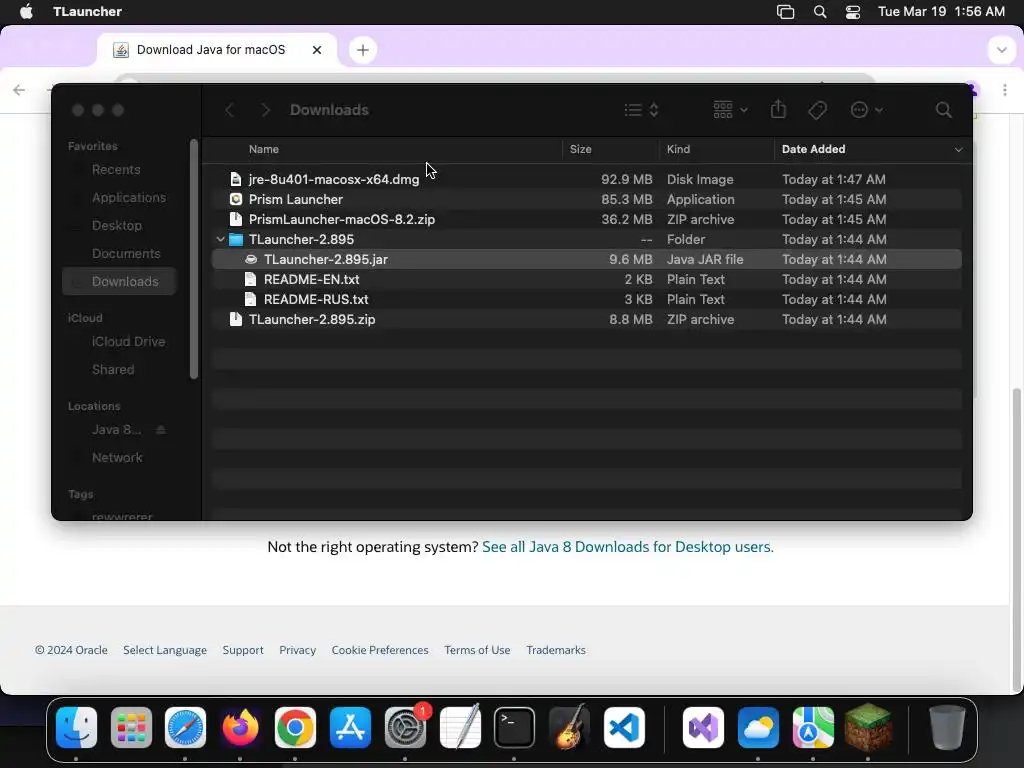Collapse the TLauncher-2.895 folder triangle
Screen dimensions: 1024x768
click(x=221, y=240)
